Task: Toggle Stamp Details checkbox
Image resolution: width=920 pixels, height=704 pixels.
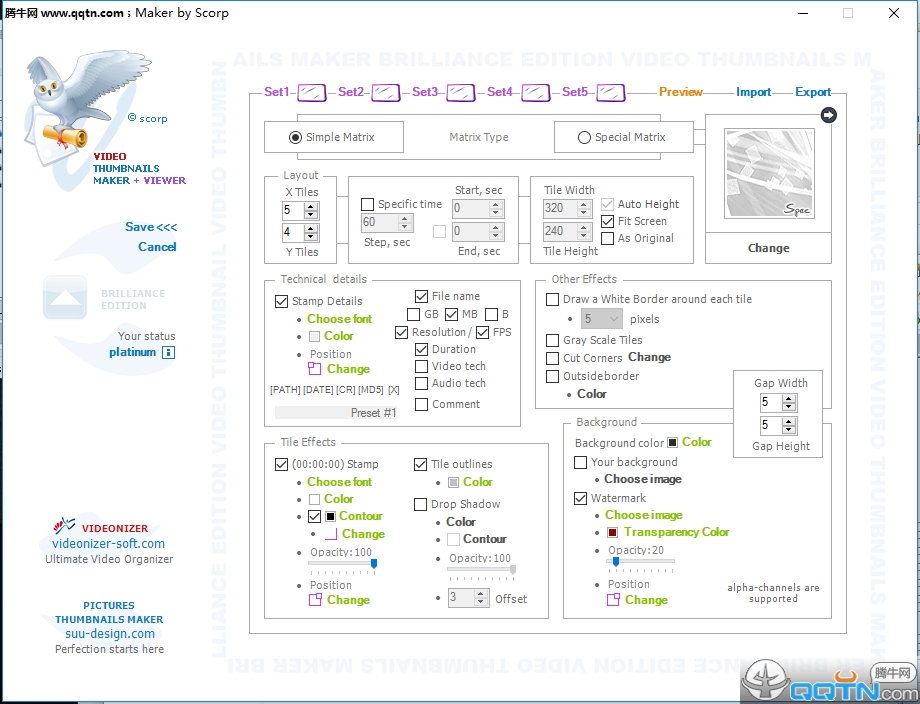Action: coord(282,302)
